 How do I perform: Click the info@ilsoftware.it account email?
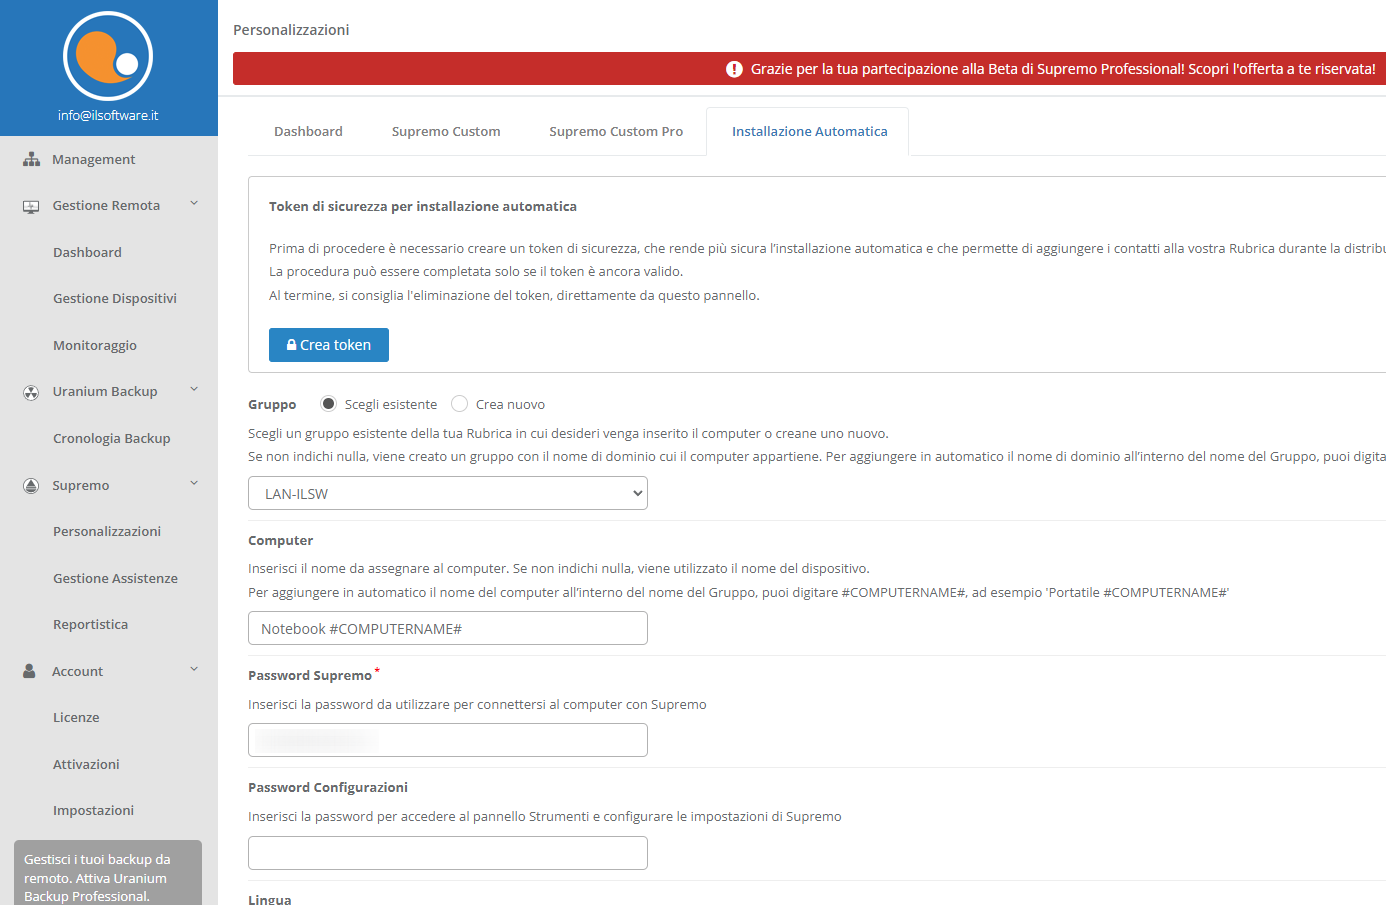[x=108, y=115]
